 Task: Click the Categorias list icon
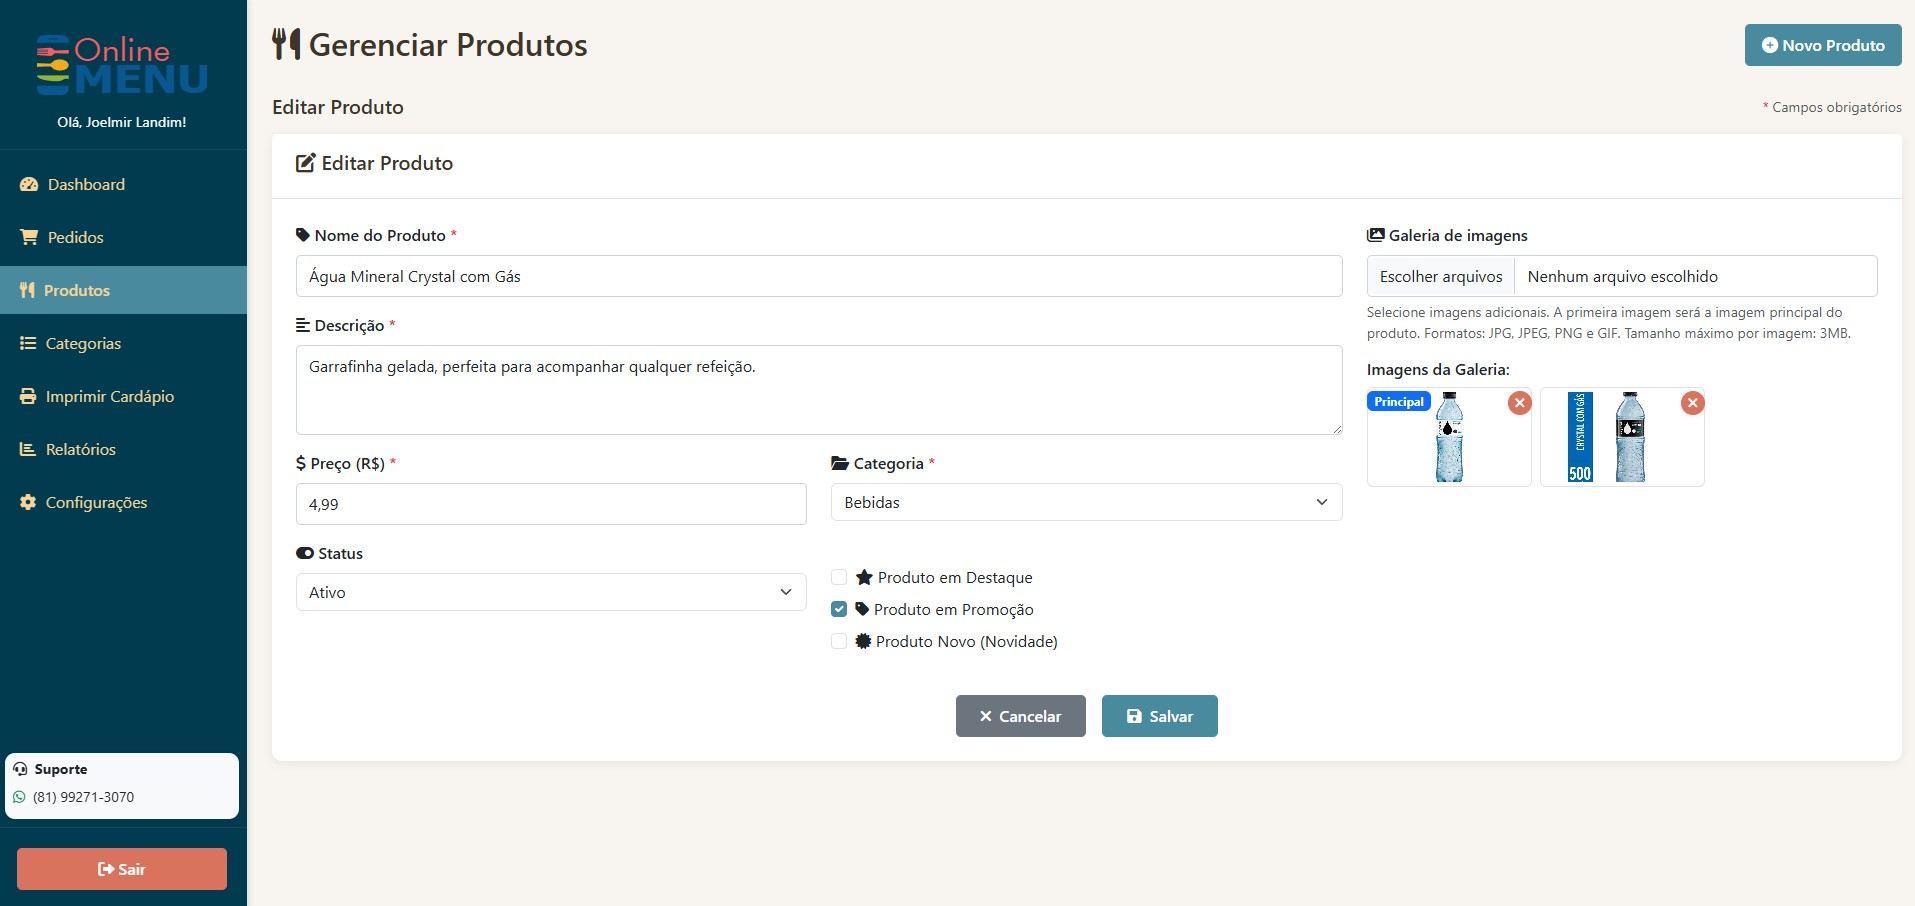26,343
